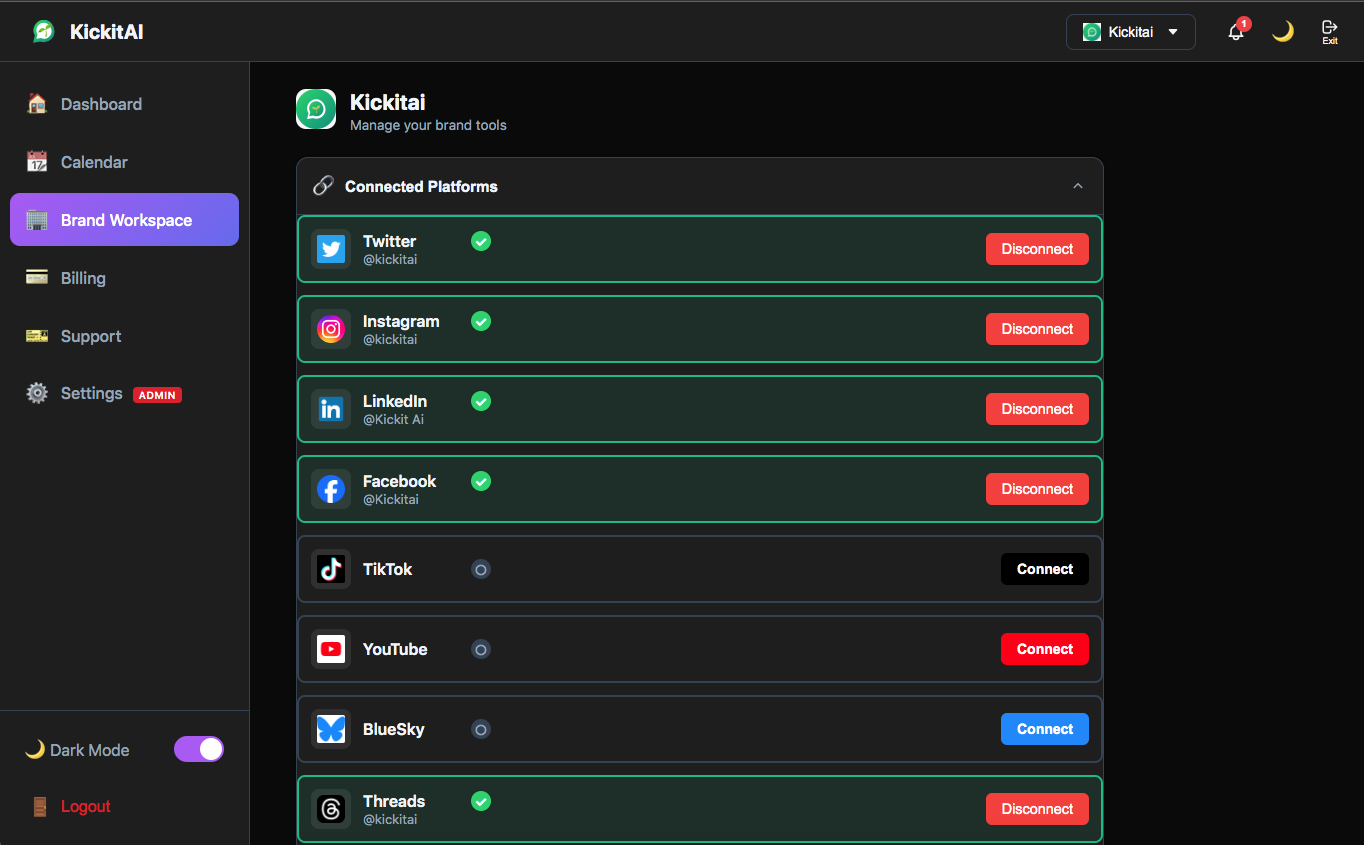Open the Kickitai workspace dropdown
This screenshot has height=845, width=1364.
pyautogui.click(x=1131, y=31)
